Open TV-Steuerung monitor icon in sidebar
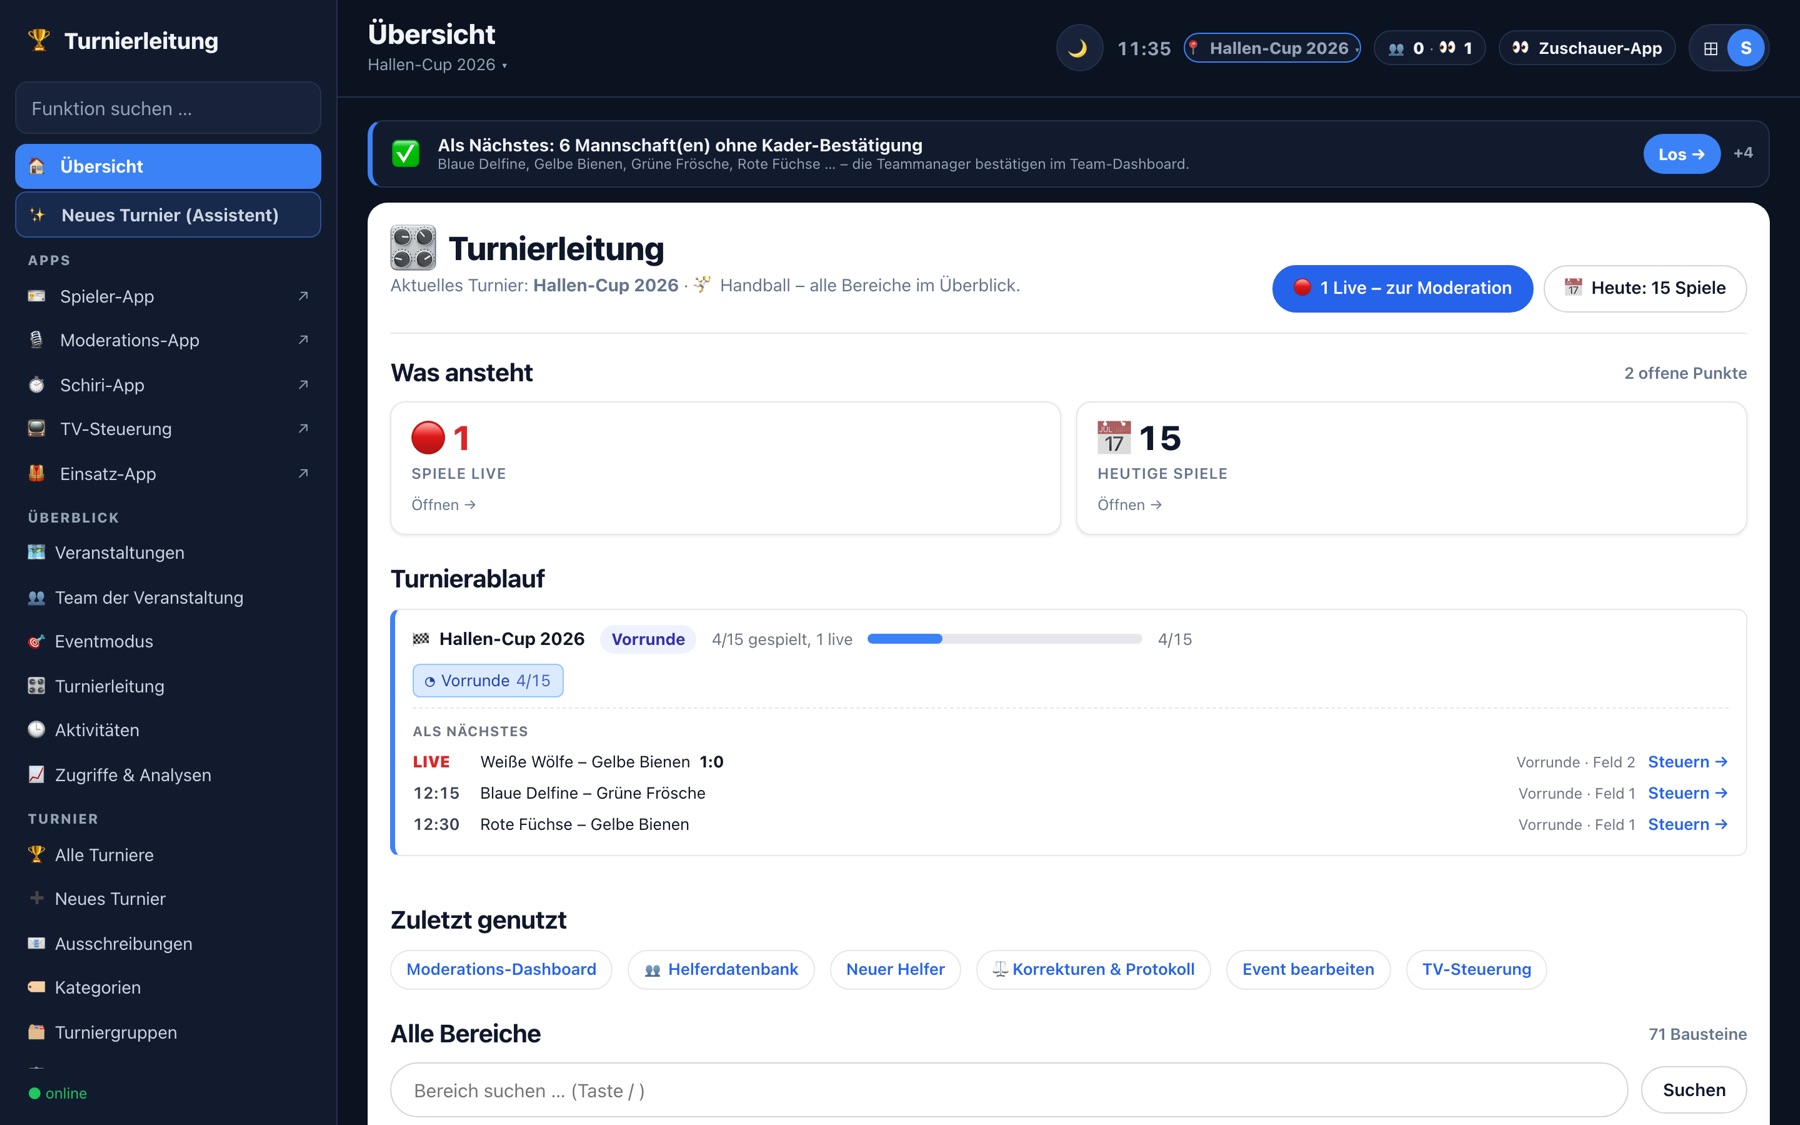The width and height of the screenshot is (1800, 1125). (x=37, y=429)
